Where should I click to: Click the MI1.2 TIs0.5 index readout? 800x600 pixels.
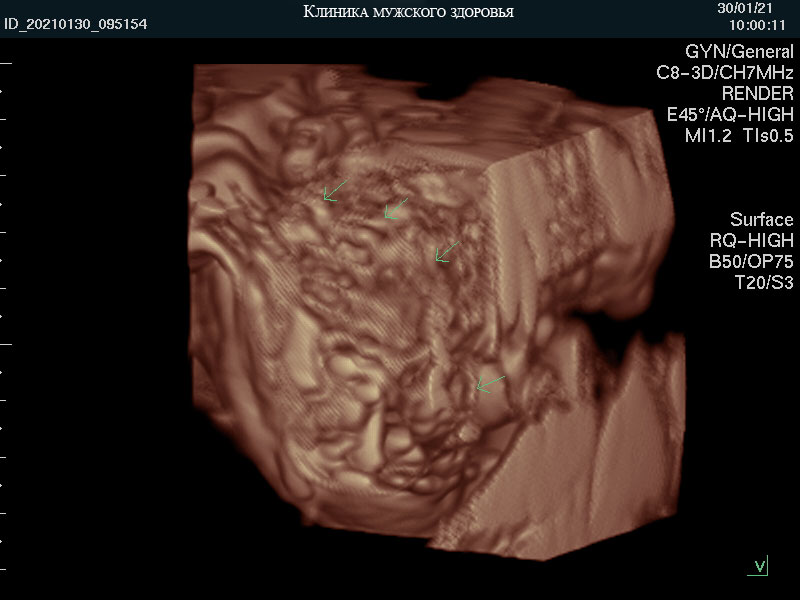click(x=738, y=136)
